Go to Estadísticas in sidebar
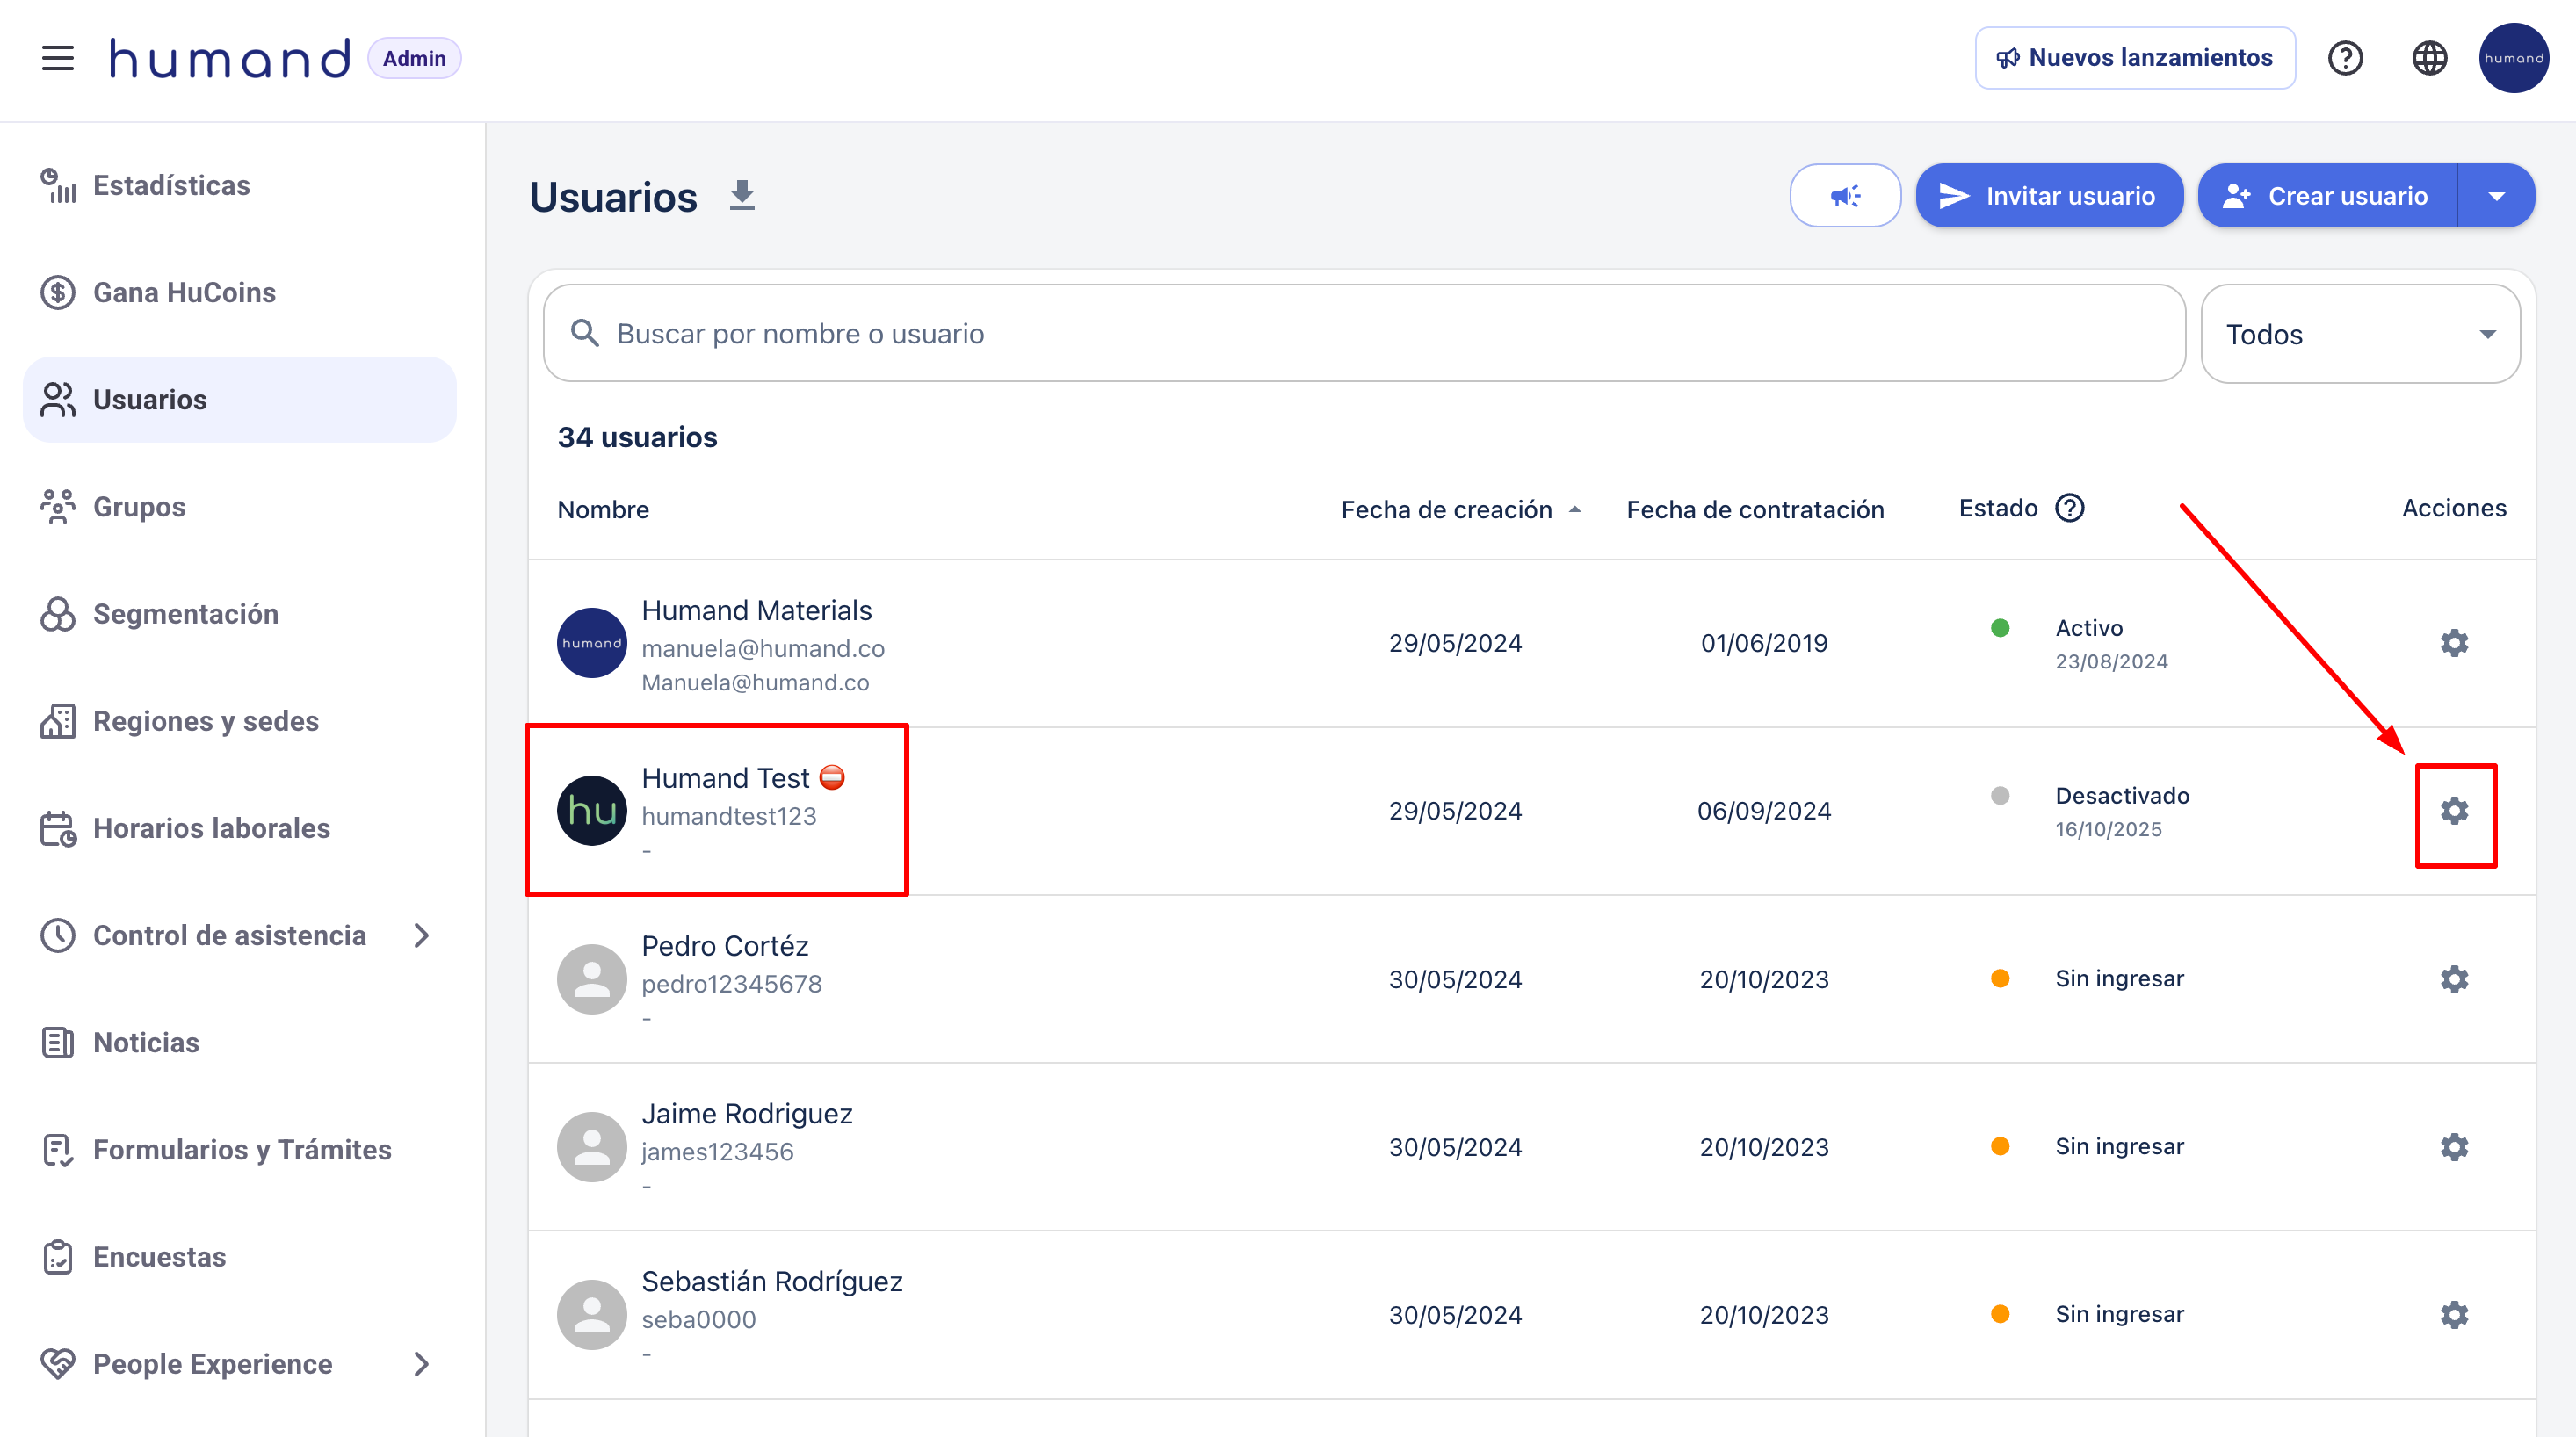The height and width of the screenshot is (1437, 2576). click(x=171, y=185)
